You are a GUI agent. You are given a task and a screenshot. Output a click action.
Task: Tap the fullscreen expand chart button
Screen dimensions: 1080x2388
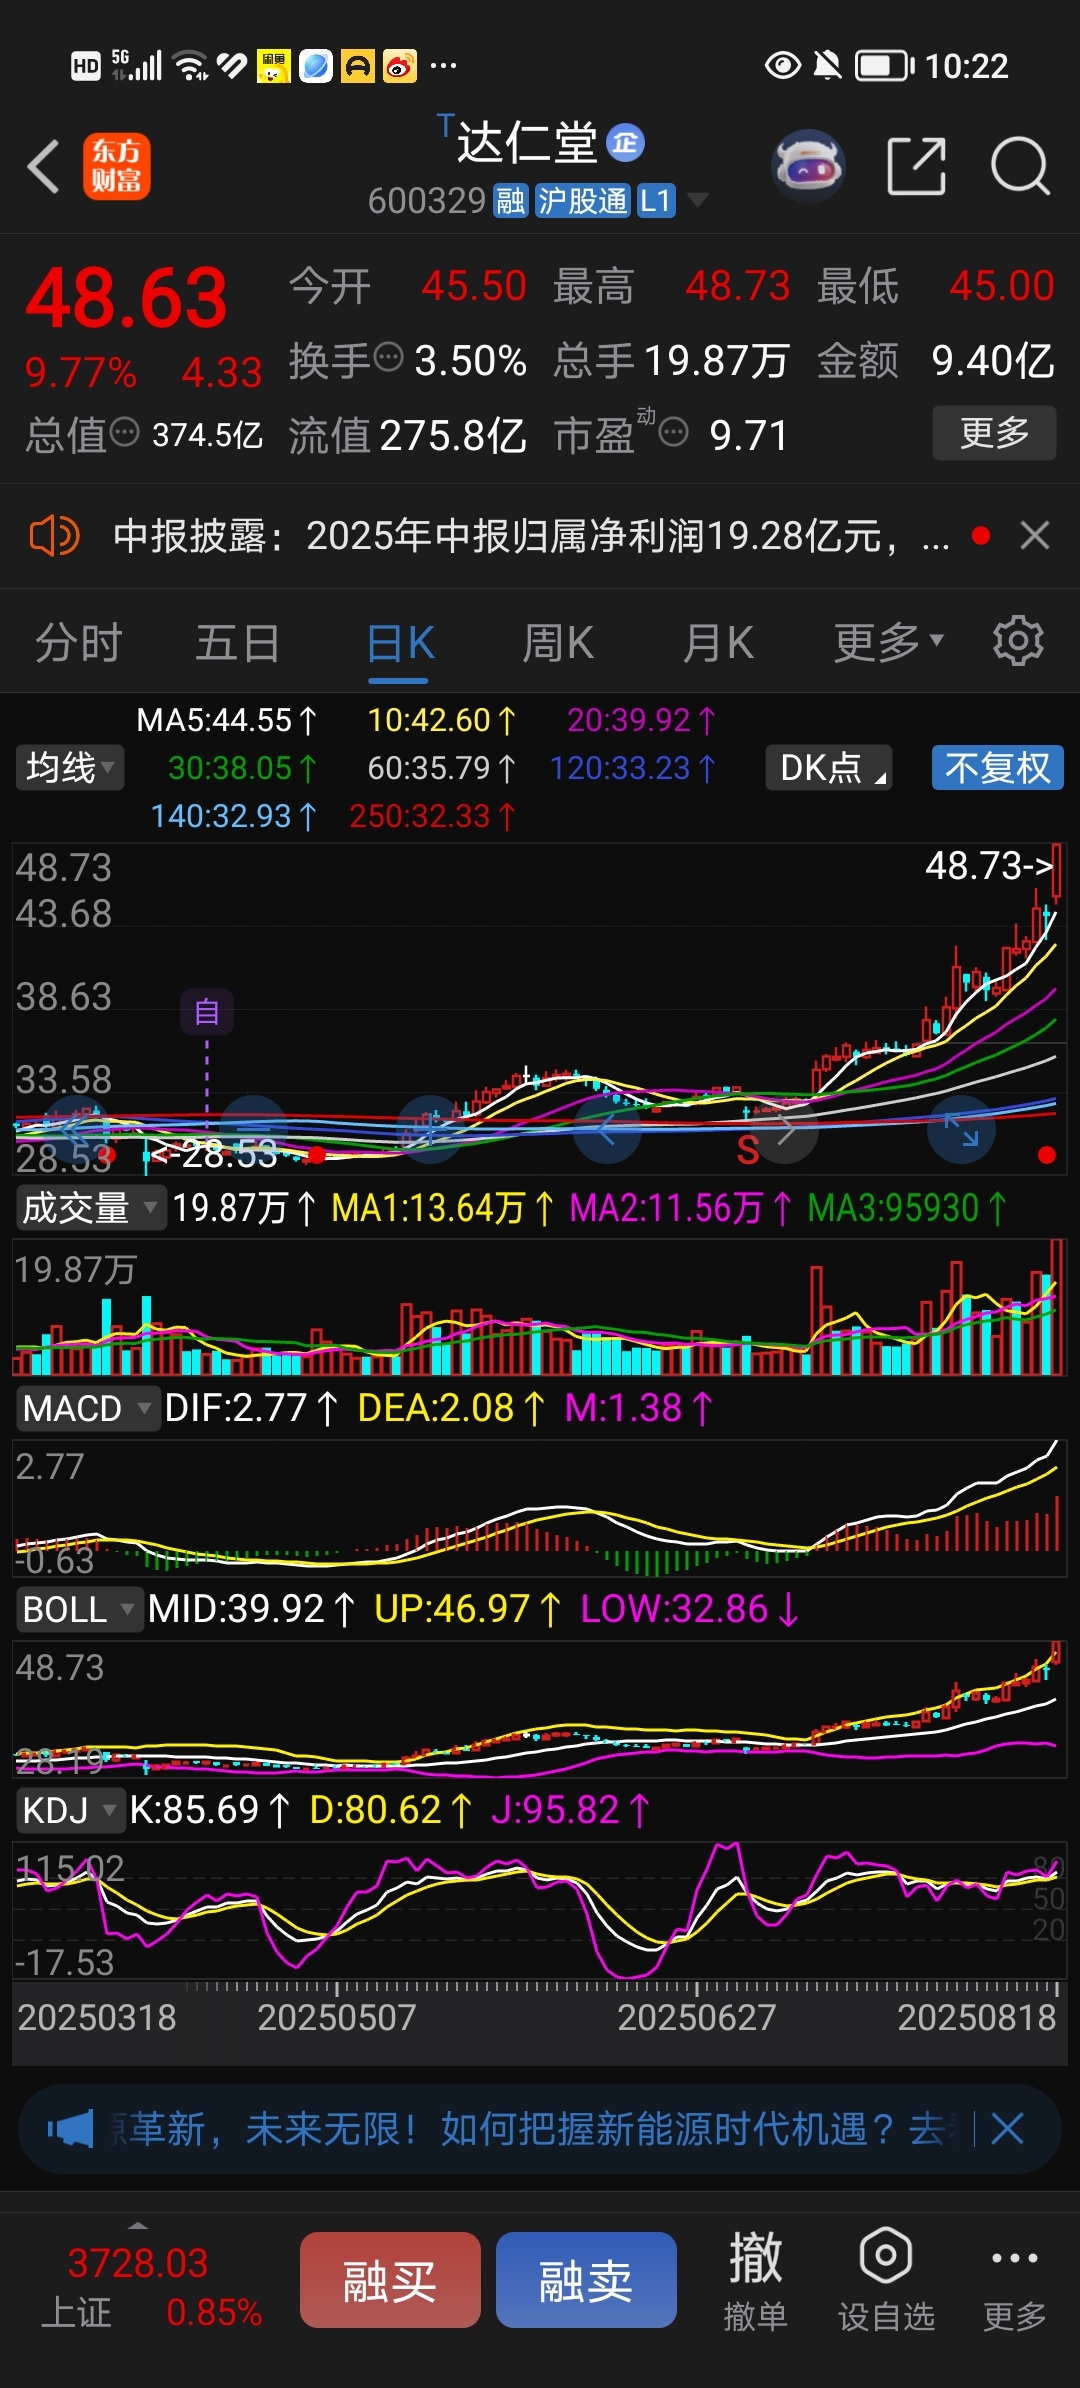click(962, 1130)
